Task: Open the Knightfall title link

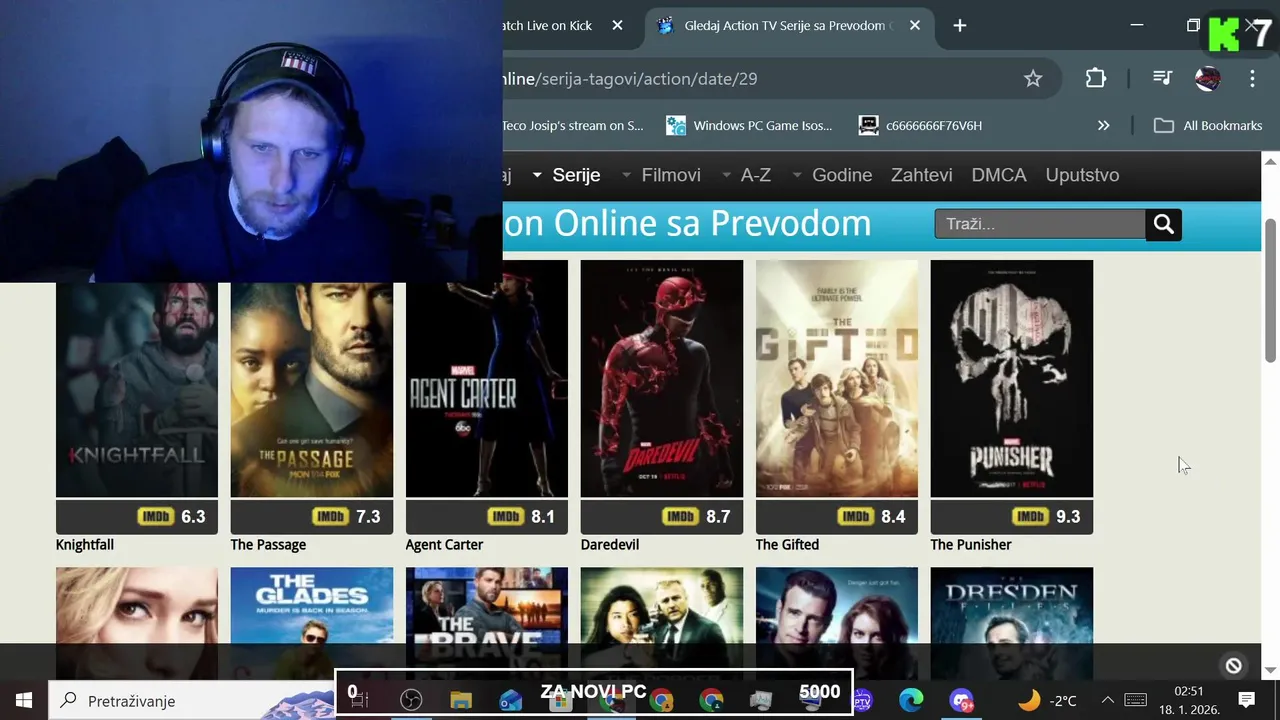Action: (x=85, y=544)
